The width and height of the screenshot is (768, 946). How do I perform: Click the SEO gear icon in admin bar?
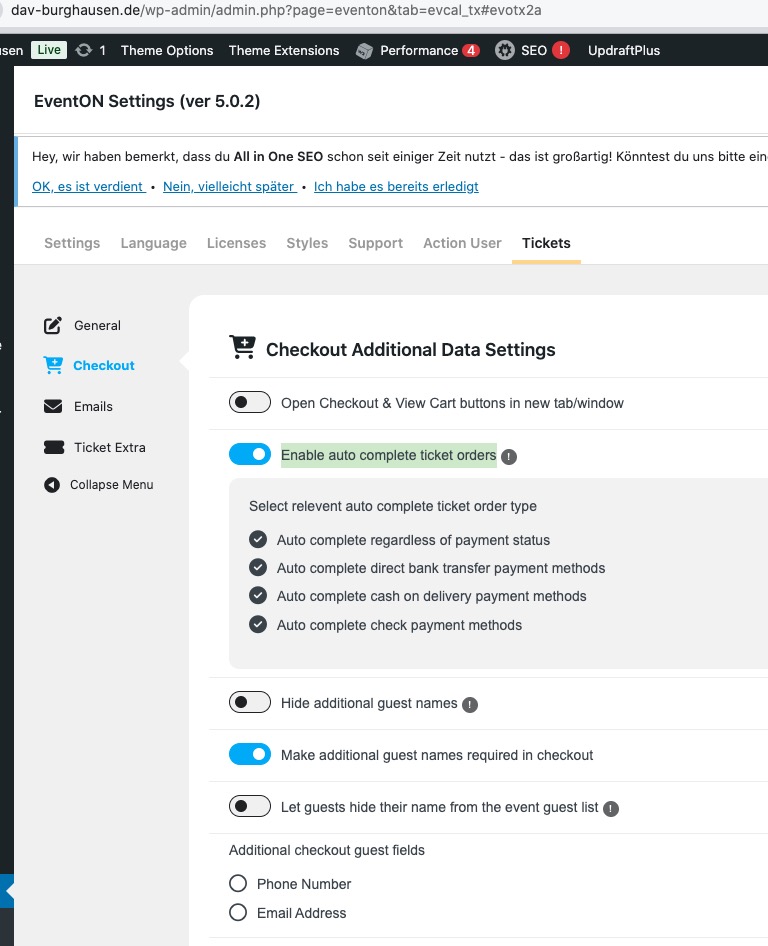pyautogui.click(x=505, y=50)
